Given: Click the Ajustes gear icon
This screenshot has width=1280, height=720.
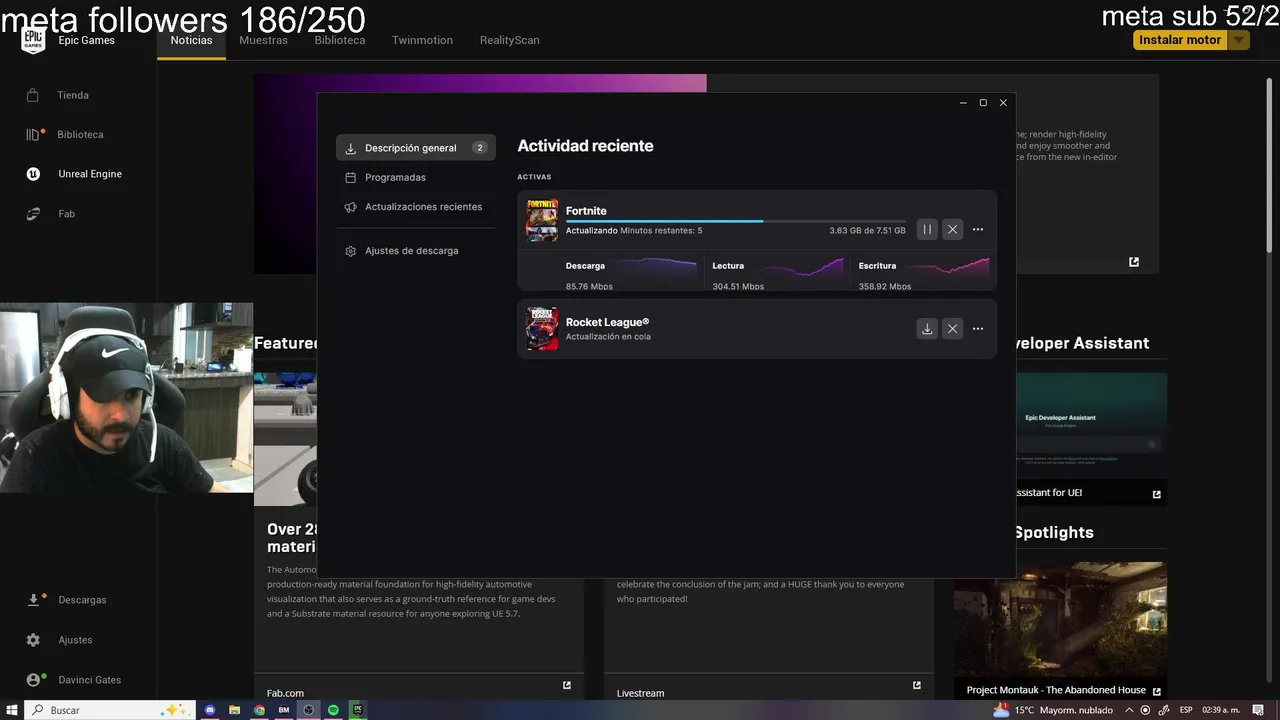Looking at the screenshot, I should click(33, 640).
